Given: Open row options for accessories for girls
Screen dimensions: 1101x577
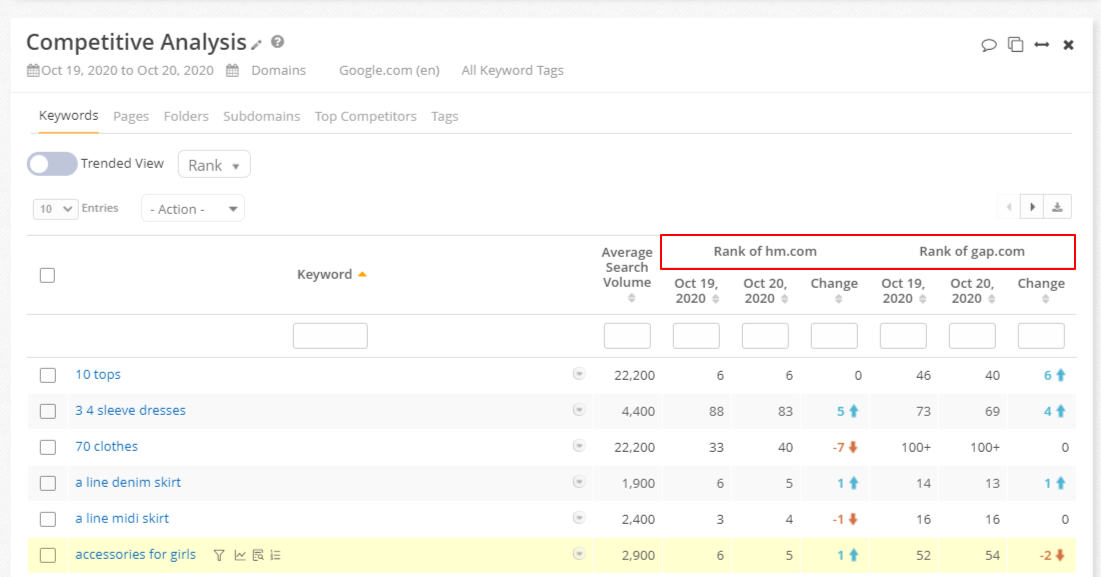Looking at the screenshot, I should [579, 554].
